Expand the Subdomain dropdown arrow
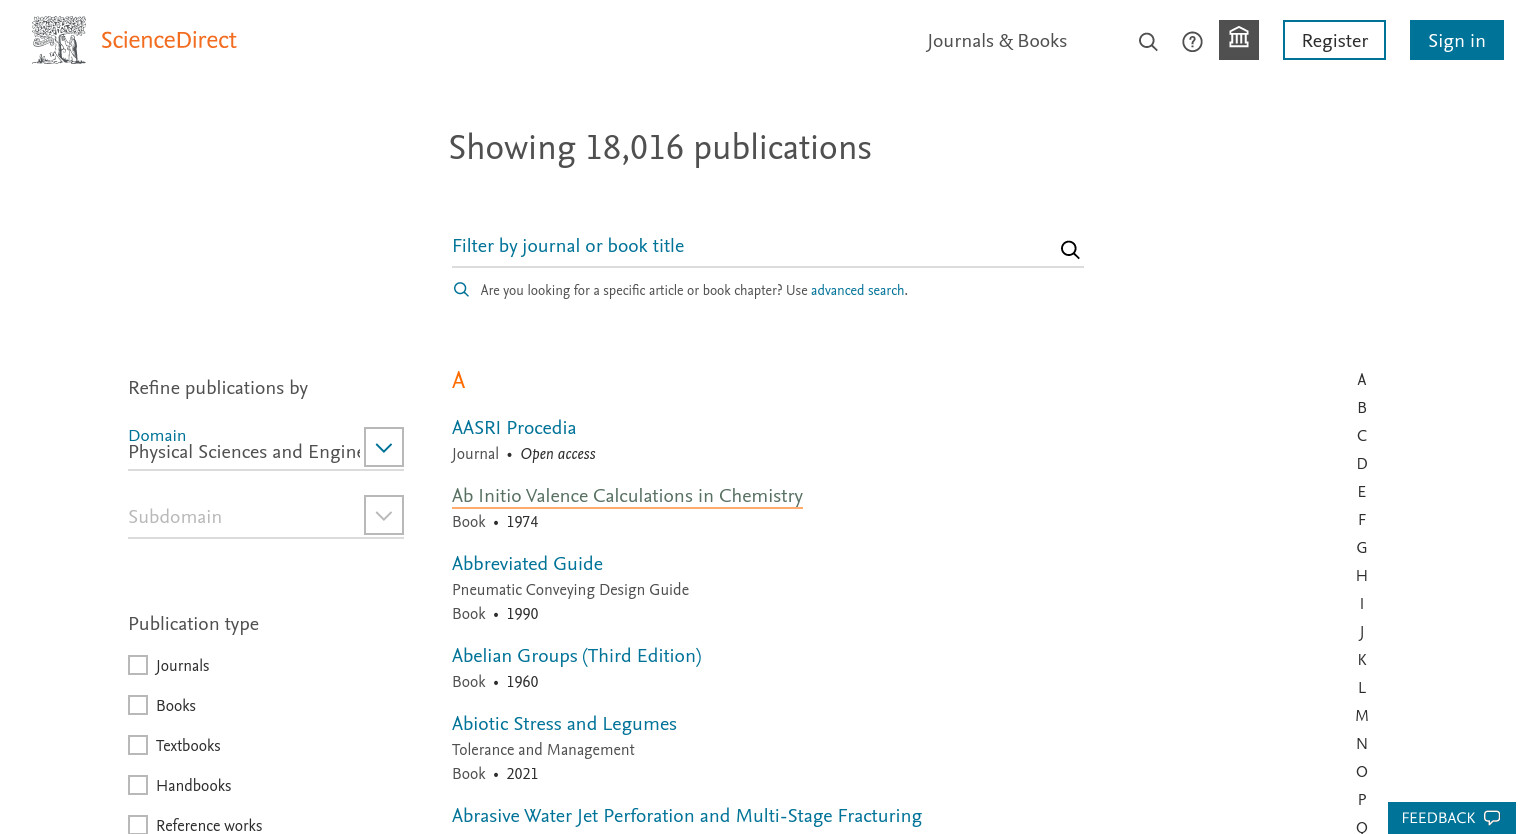This screenshot has width=1536, height=834. [x=384, y=515]
